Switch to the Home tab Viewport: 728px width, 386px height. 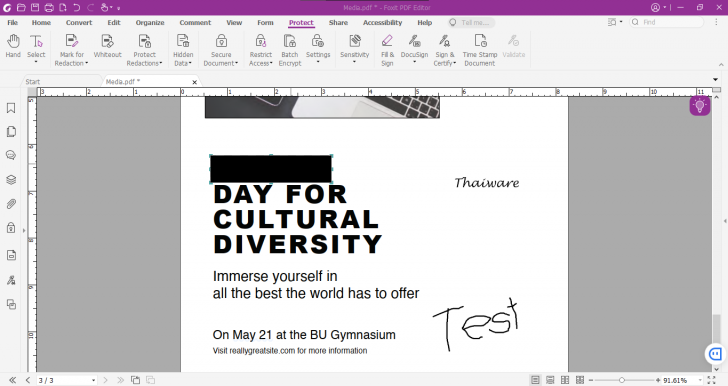[41, 22]
